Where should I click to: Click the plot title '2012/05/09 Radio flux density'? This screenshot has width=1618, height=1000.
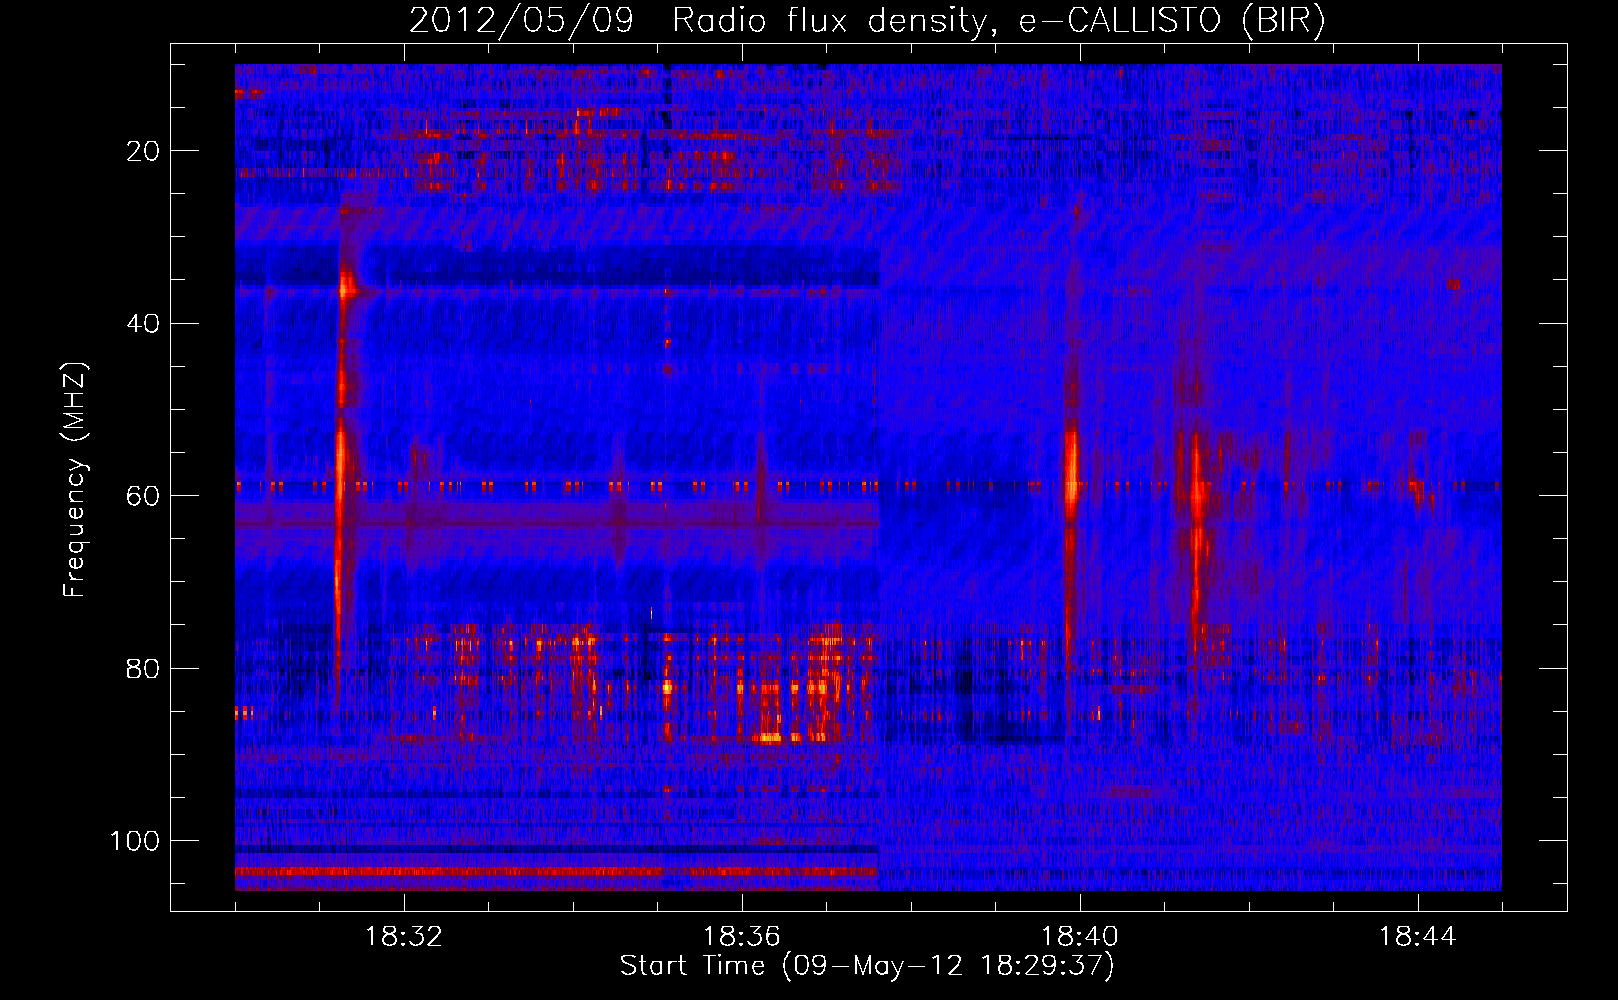[x=867, y=21]
